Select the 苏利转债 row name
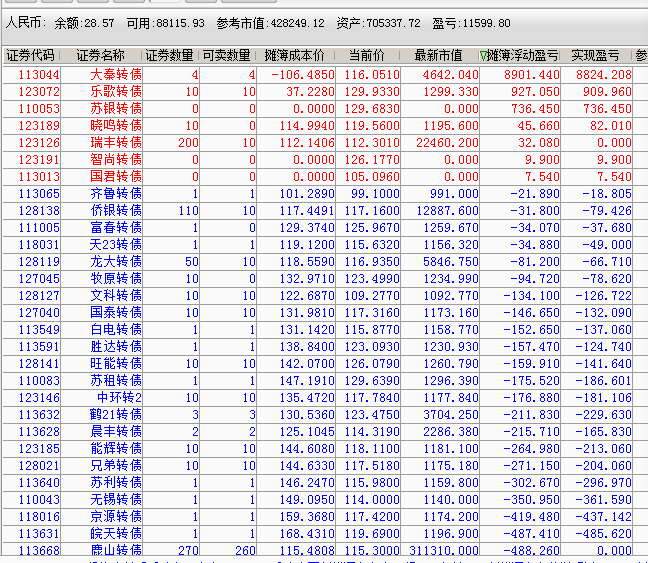The height and width of the screenshot is (563, 648). [116, 482]
